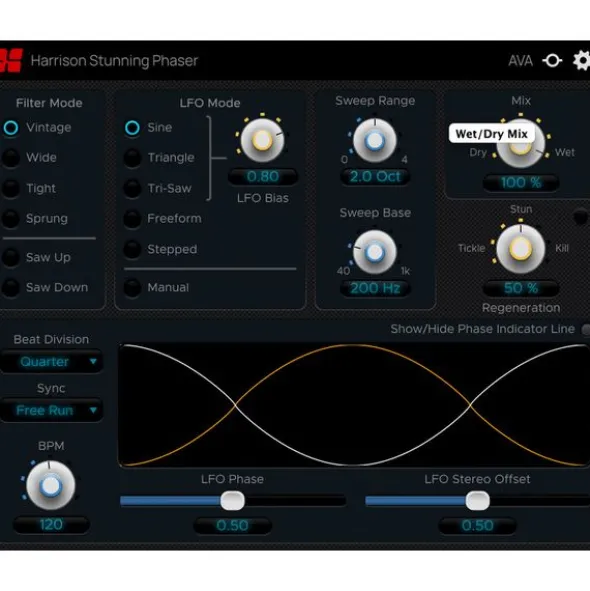The image size is (590, 591).
Task: Select Freeform LFO mode
Action: click(x=132, y=218)
